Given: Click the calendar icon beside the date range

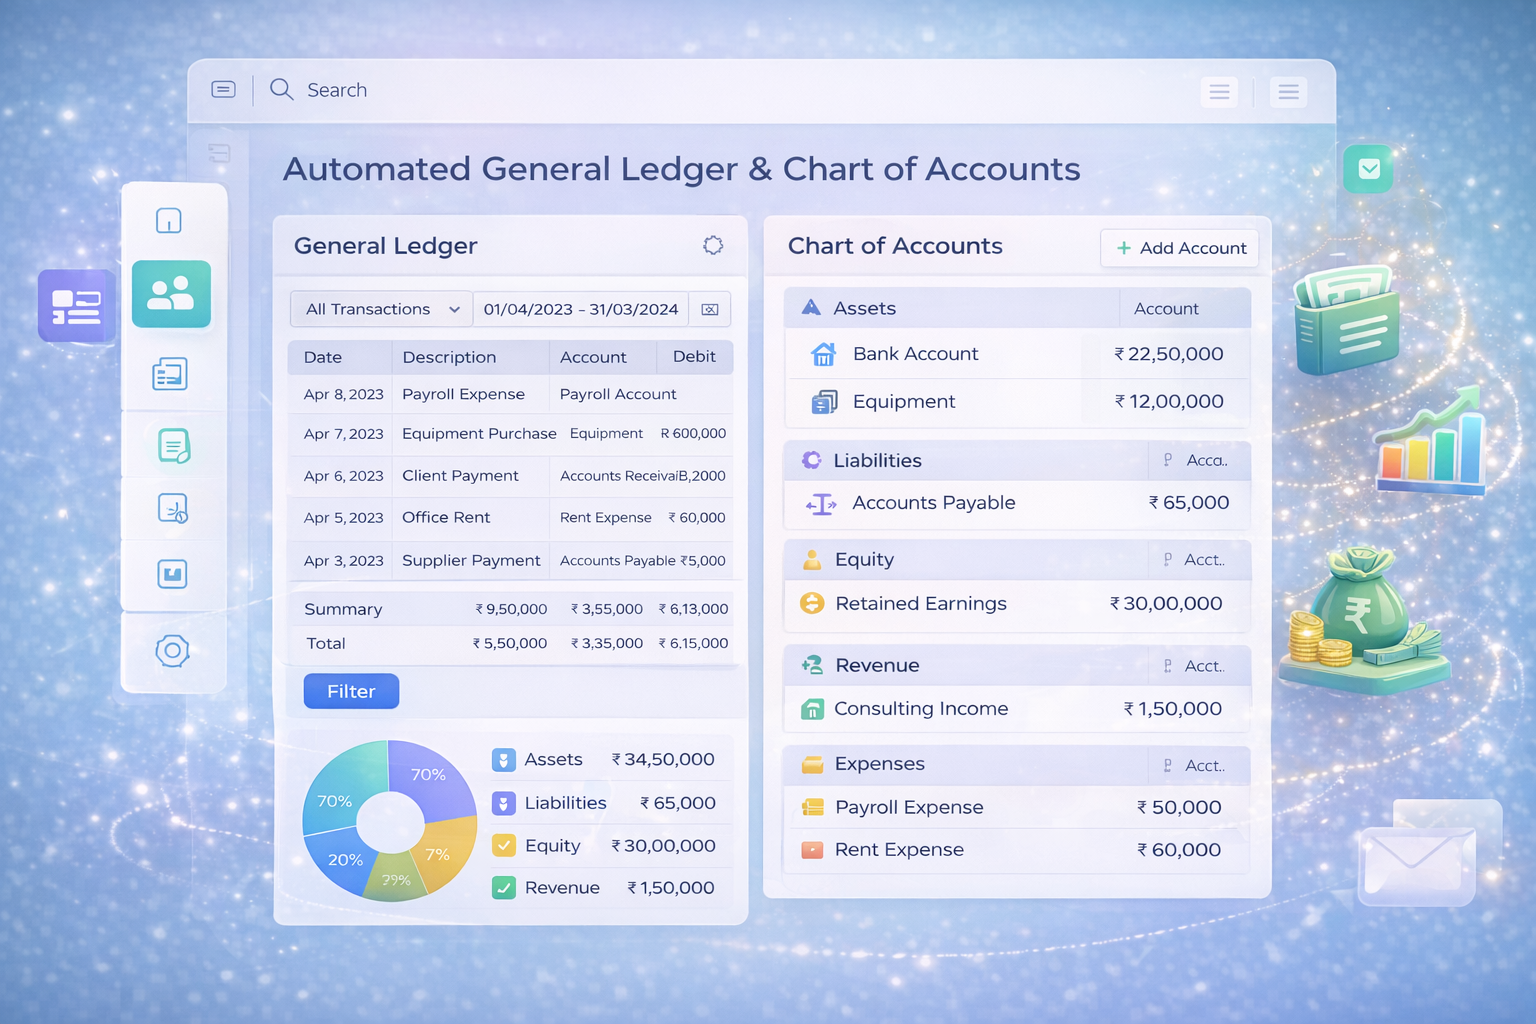Looking at the screenshot, I should [x=710, y=309].
